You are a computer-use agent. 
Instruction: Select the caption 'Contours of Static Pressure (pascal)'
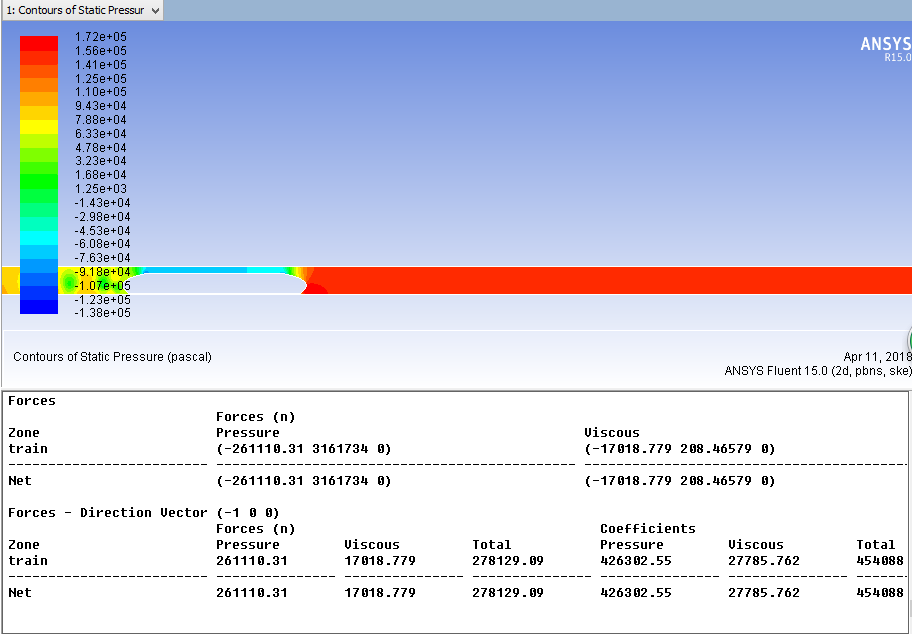112,357
